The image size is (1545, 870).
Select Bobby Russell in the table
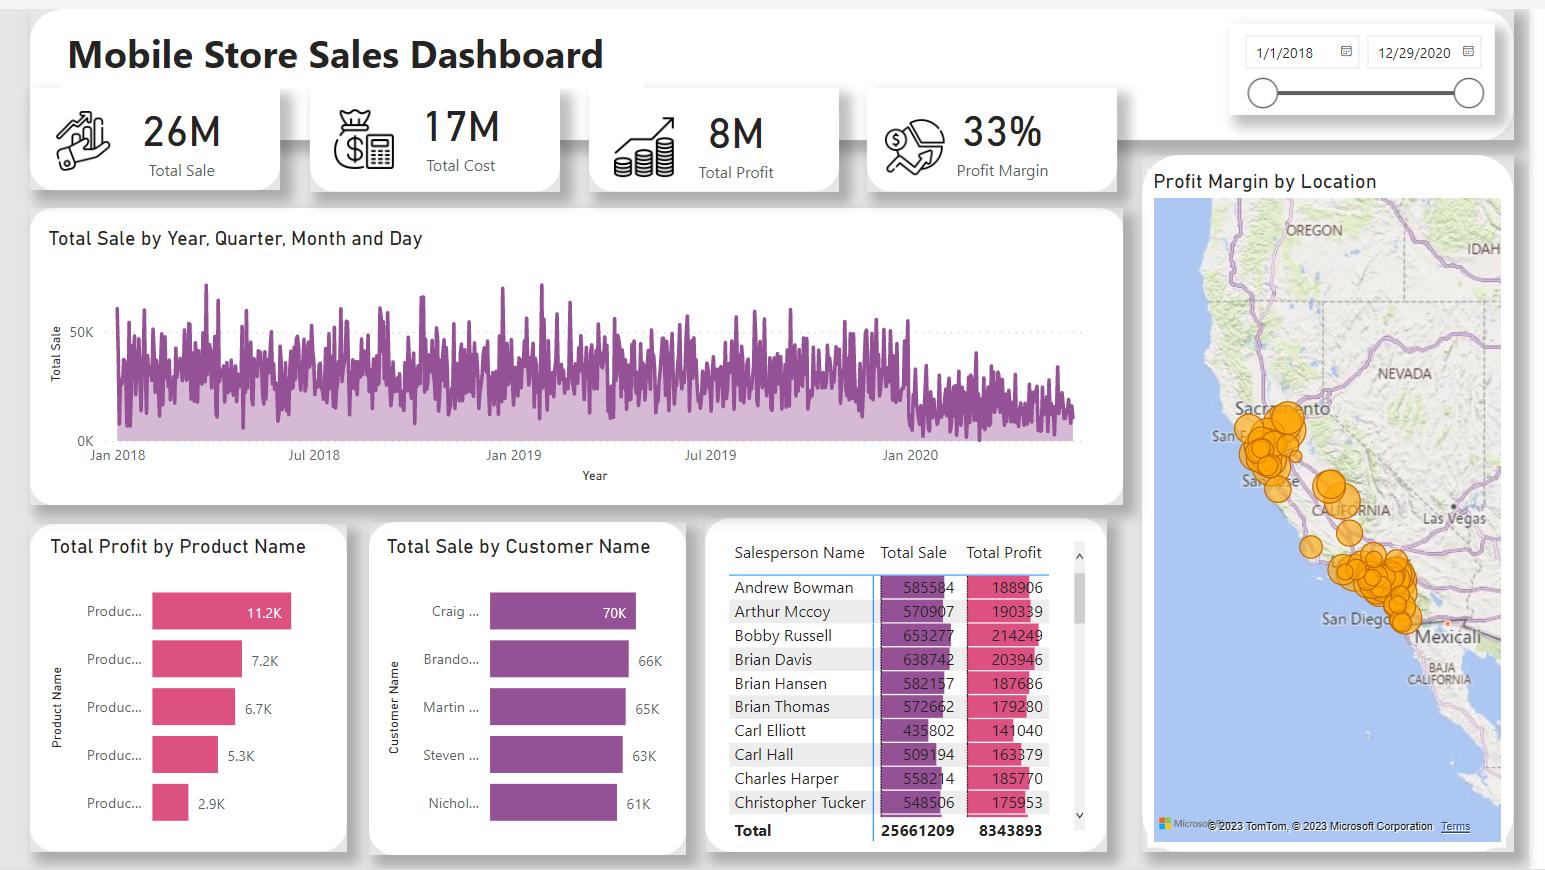click(x=783, y=635)
